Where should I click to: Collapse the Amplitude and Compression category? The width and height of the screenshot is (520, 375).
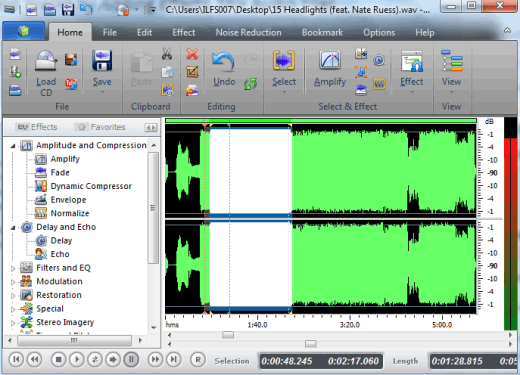tap(13, 146)
